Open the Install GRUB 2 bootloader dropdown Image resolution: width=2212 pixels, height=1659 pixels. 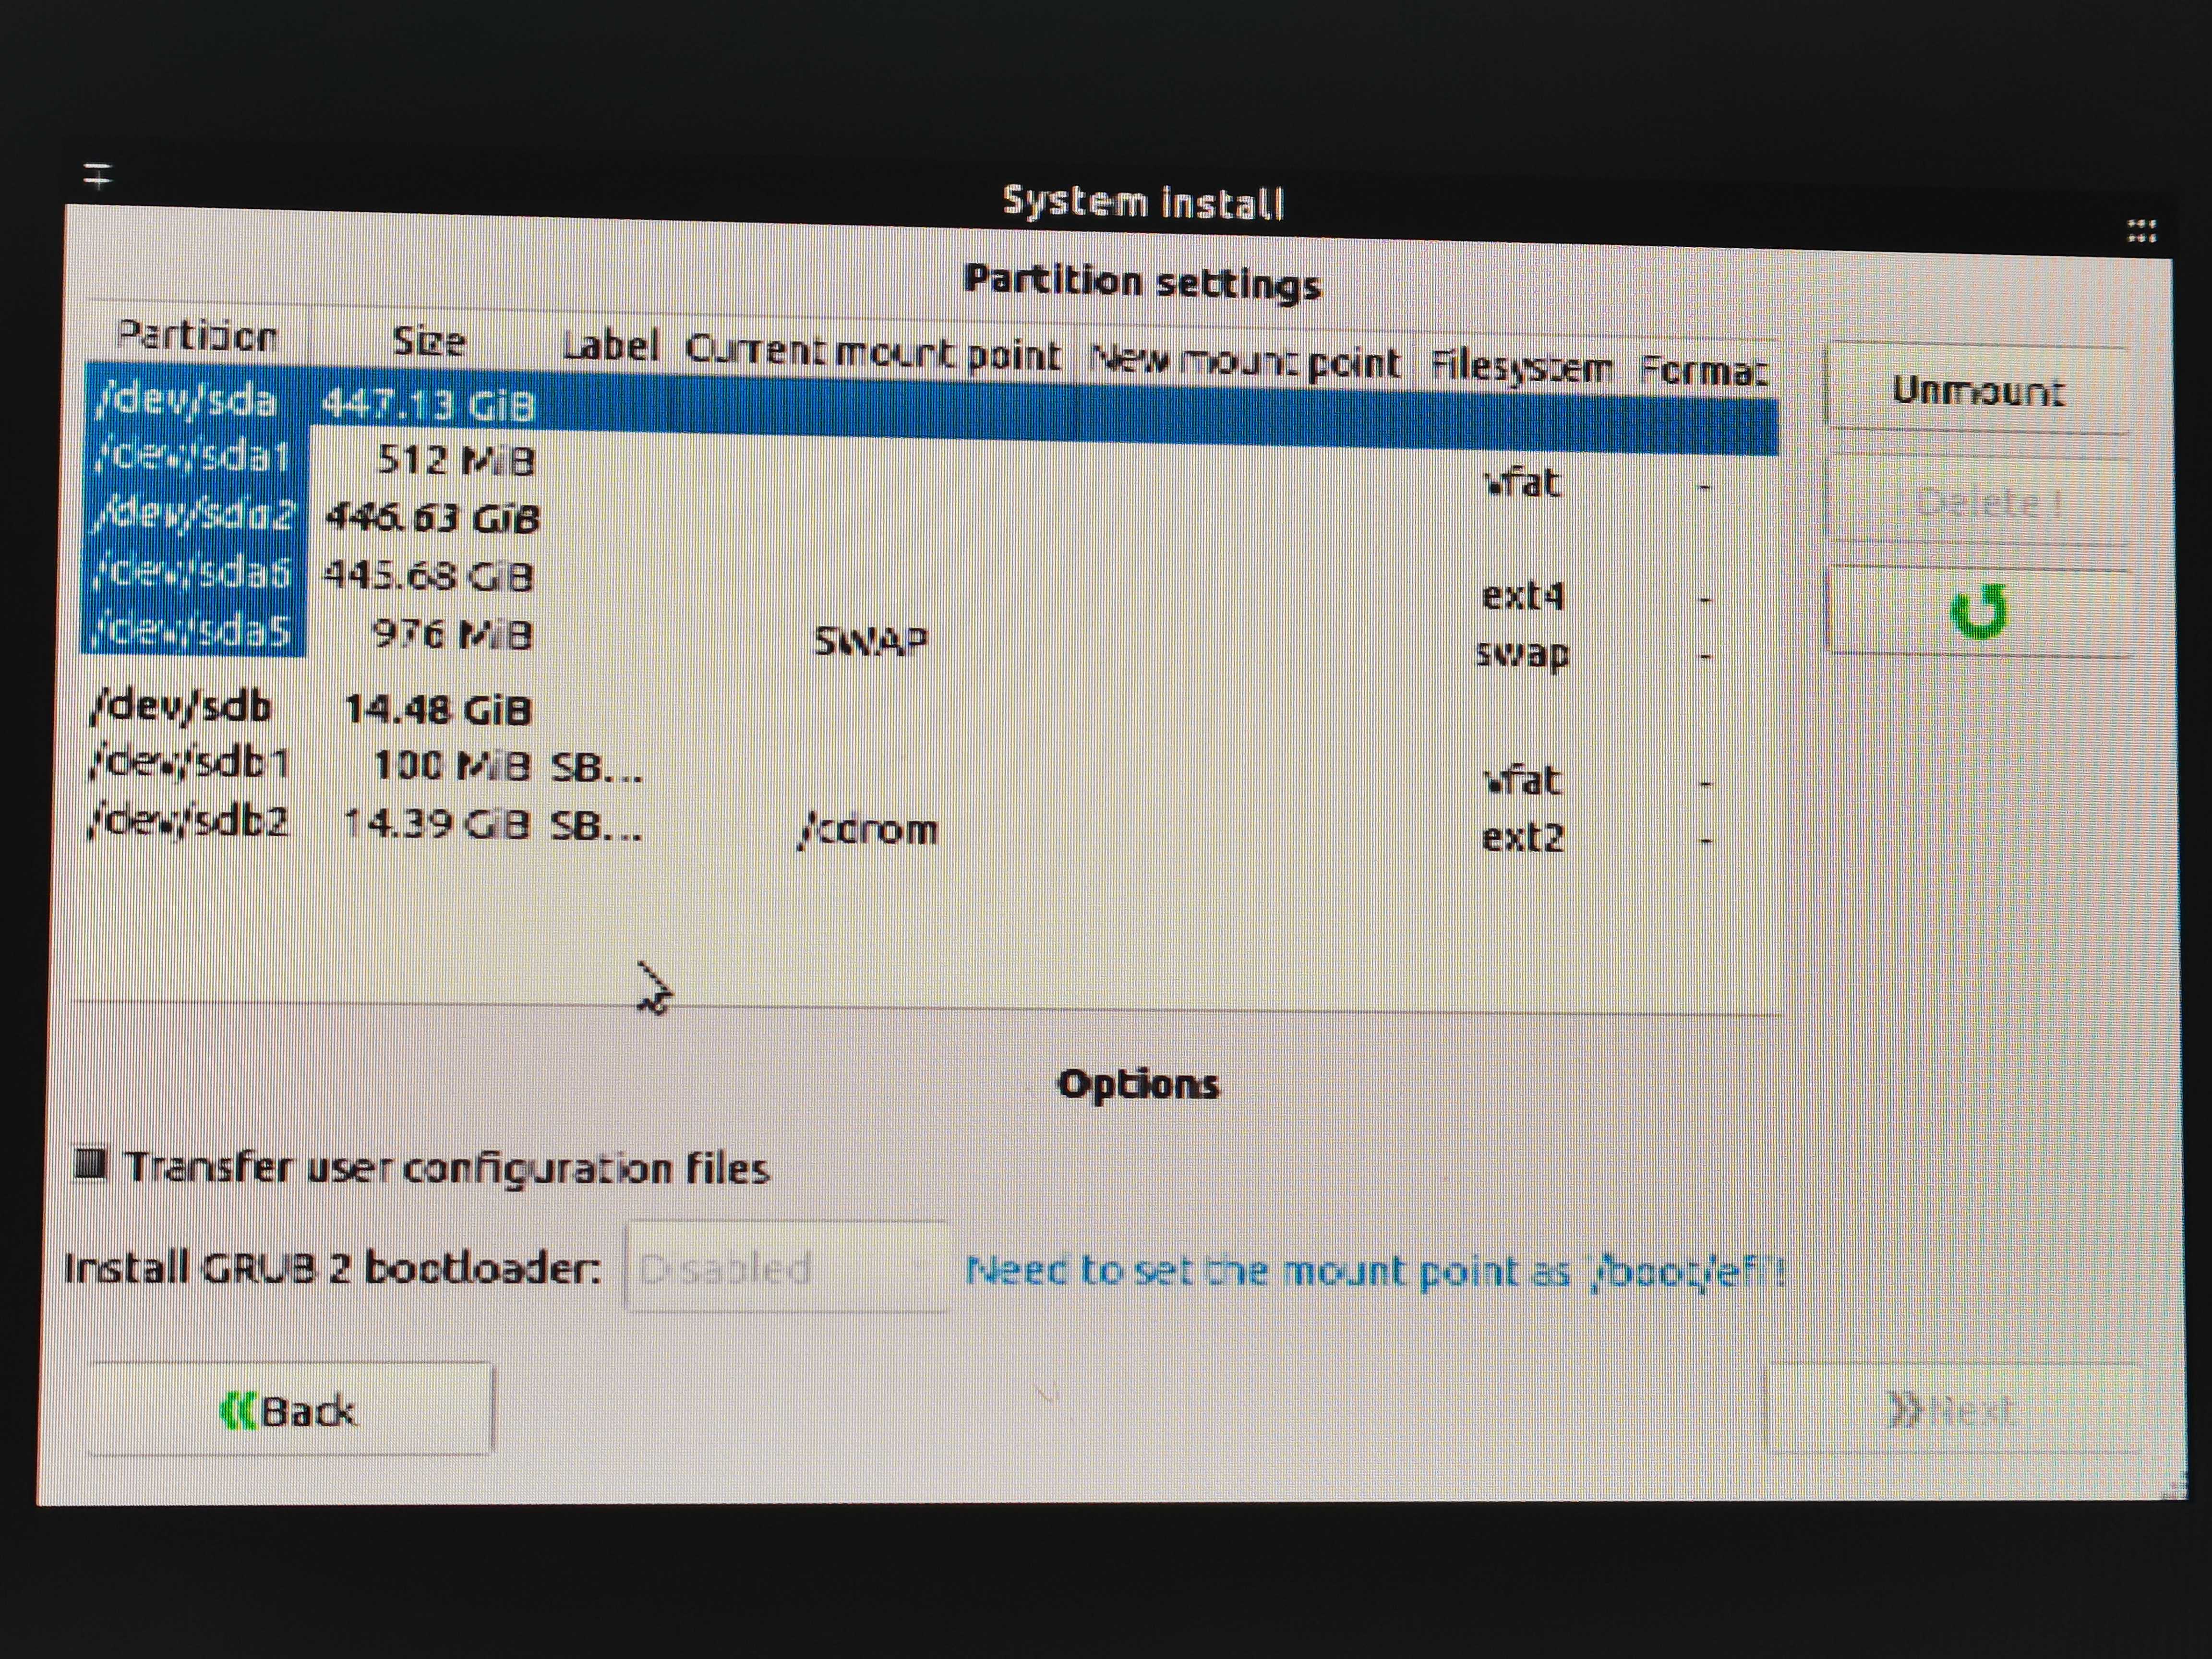pyautogui.click(x=786, y=1268)
